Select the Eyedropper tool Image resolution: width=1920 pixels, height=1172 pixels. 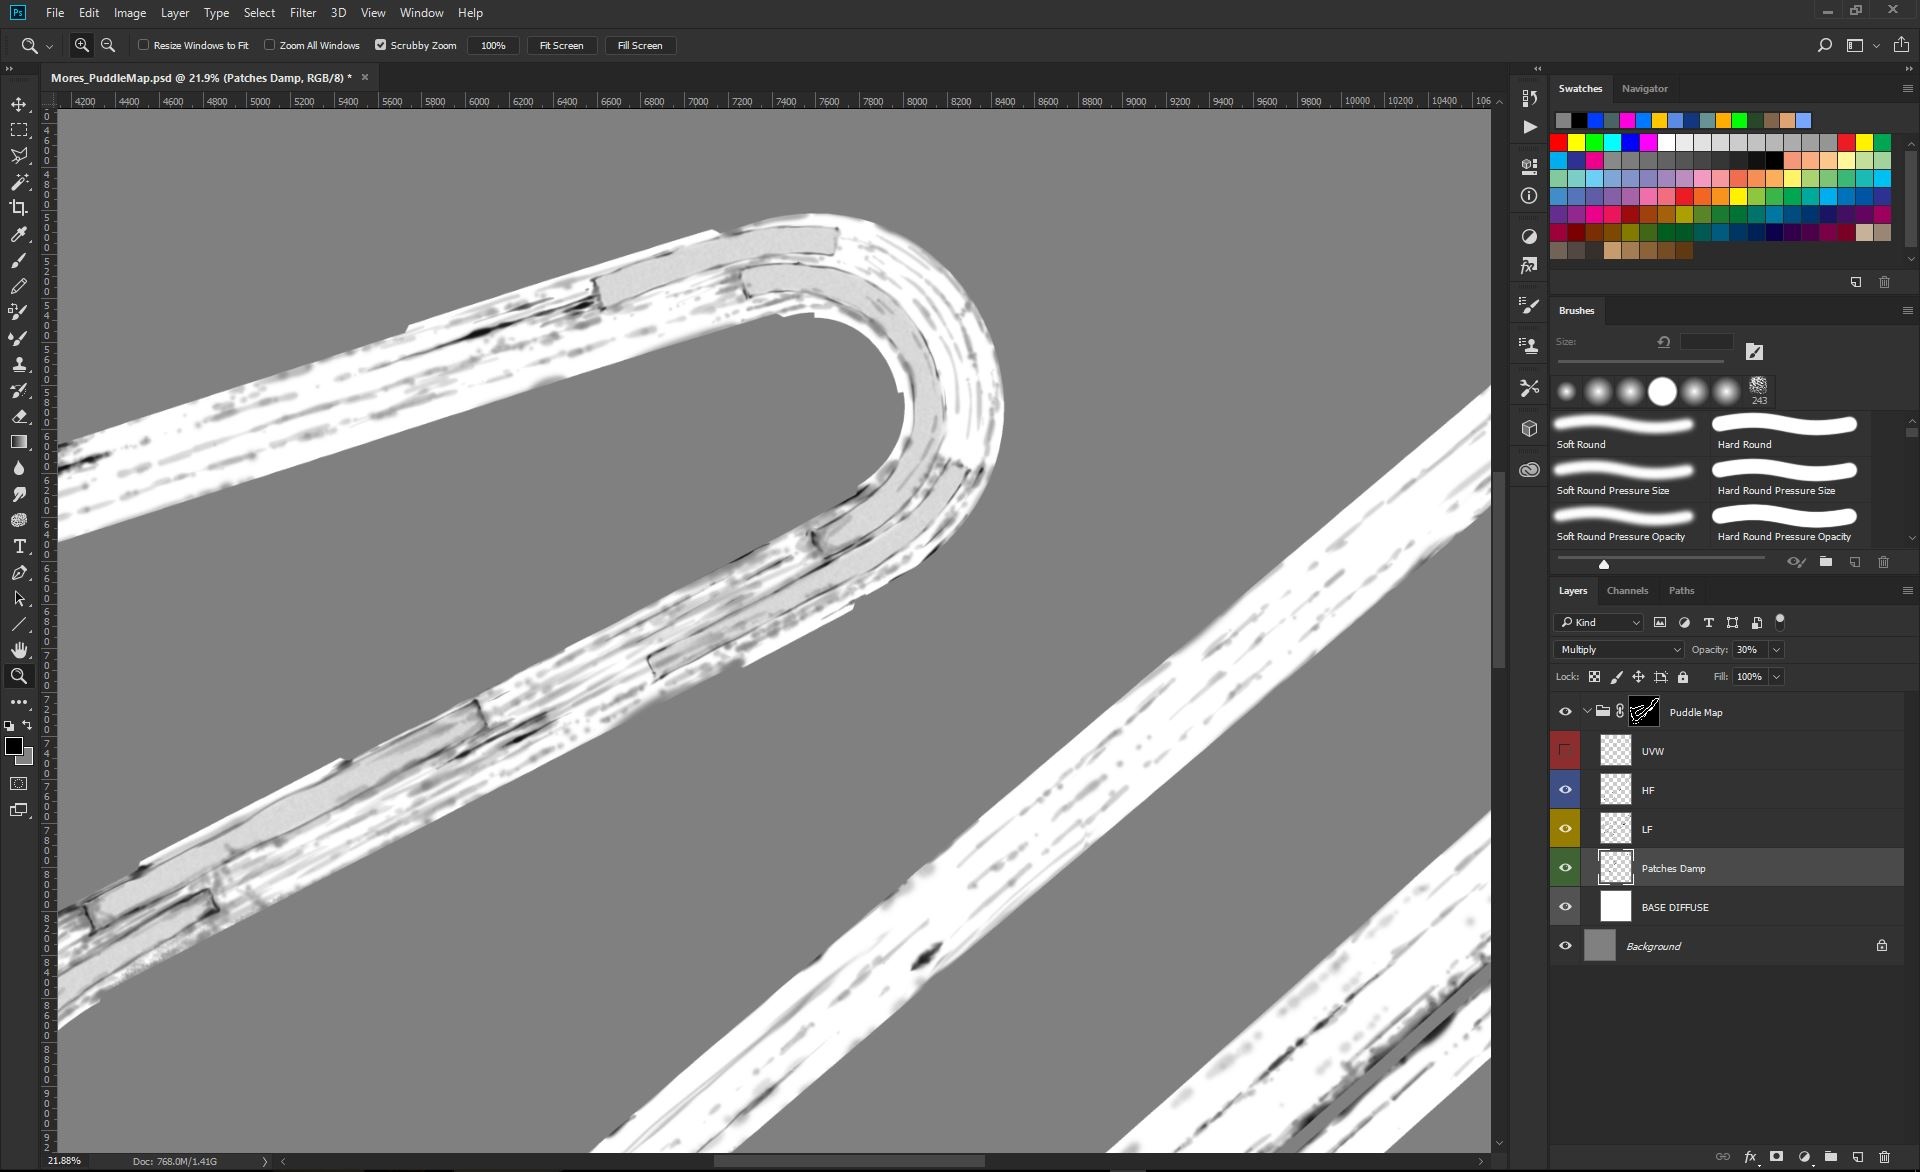(19, 234)
